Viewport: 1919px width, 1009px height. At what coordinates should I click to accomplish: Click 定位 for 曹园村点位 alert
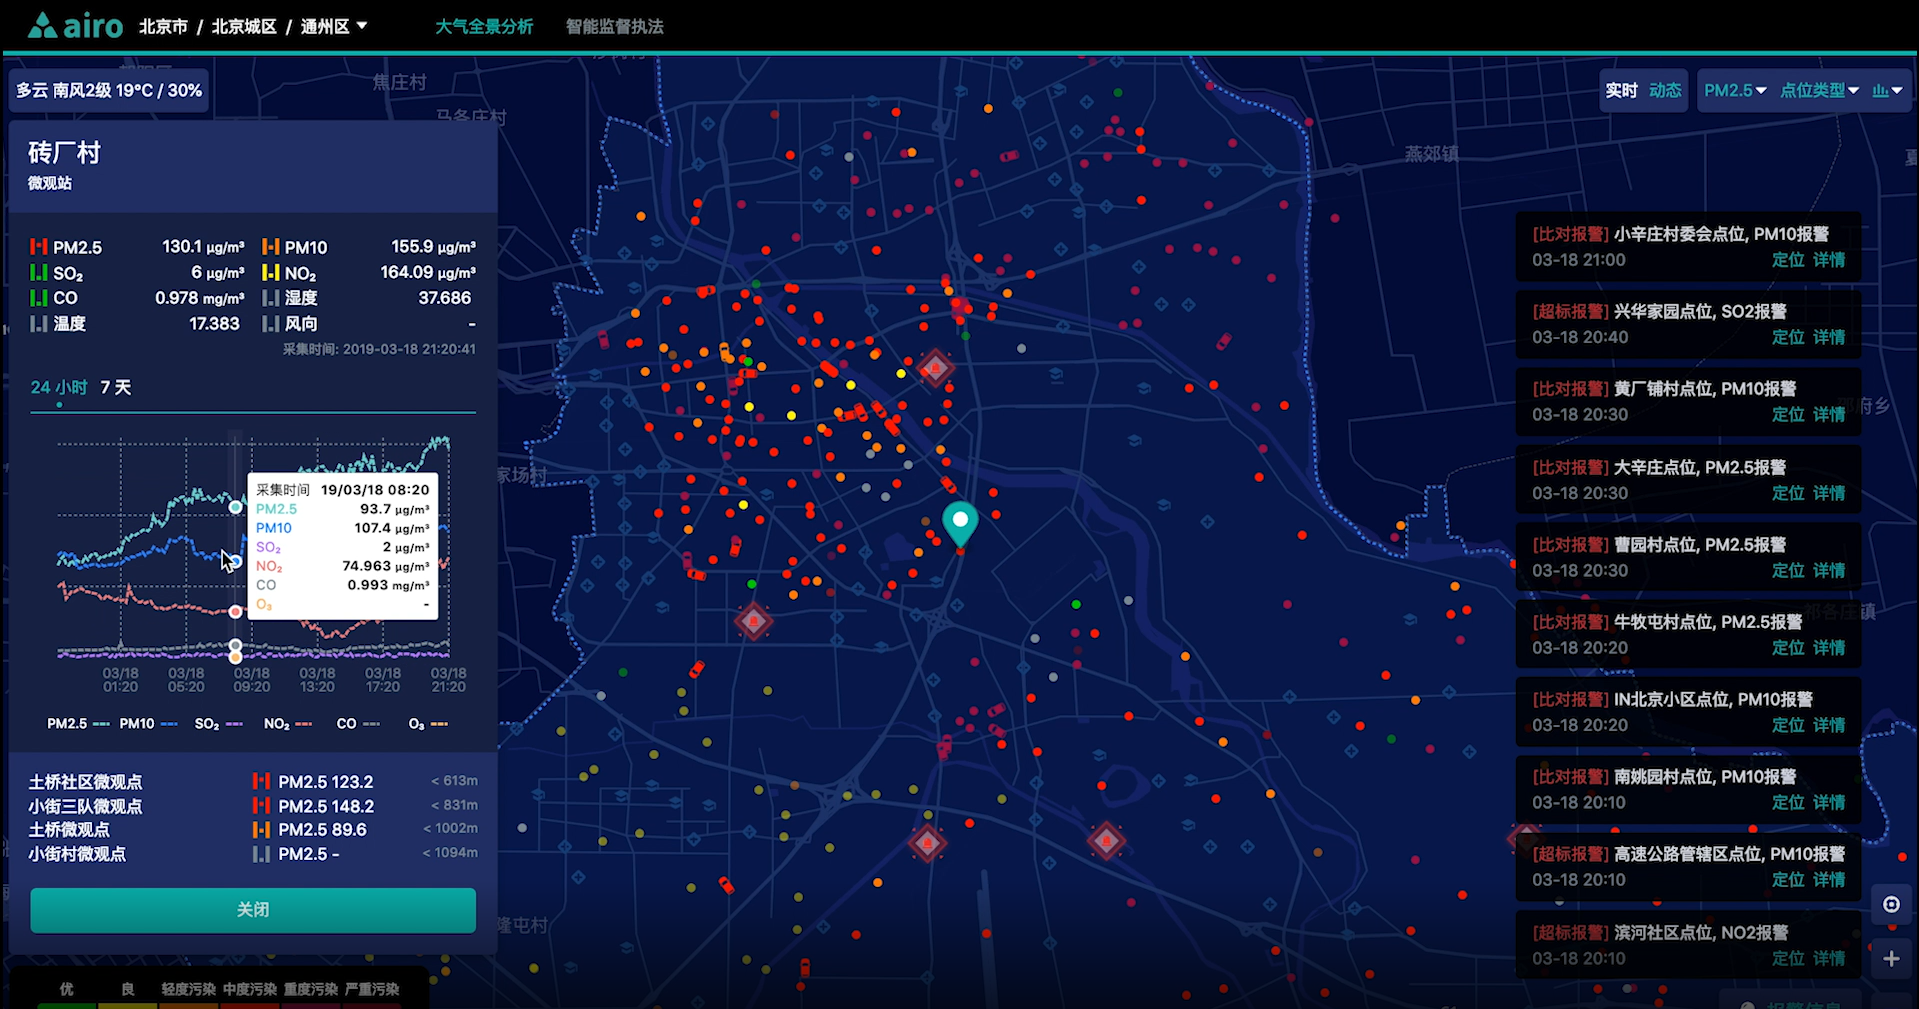[1788, 570]
